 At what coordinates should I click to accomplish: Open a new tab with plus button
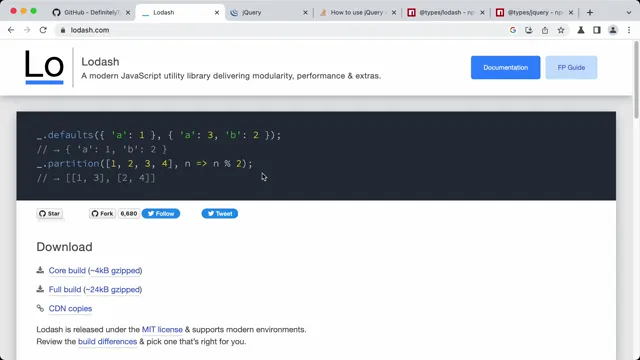(590, 12)
